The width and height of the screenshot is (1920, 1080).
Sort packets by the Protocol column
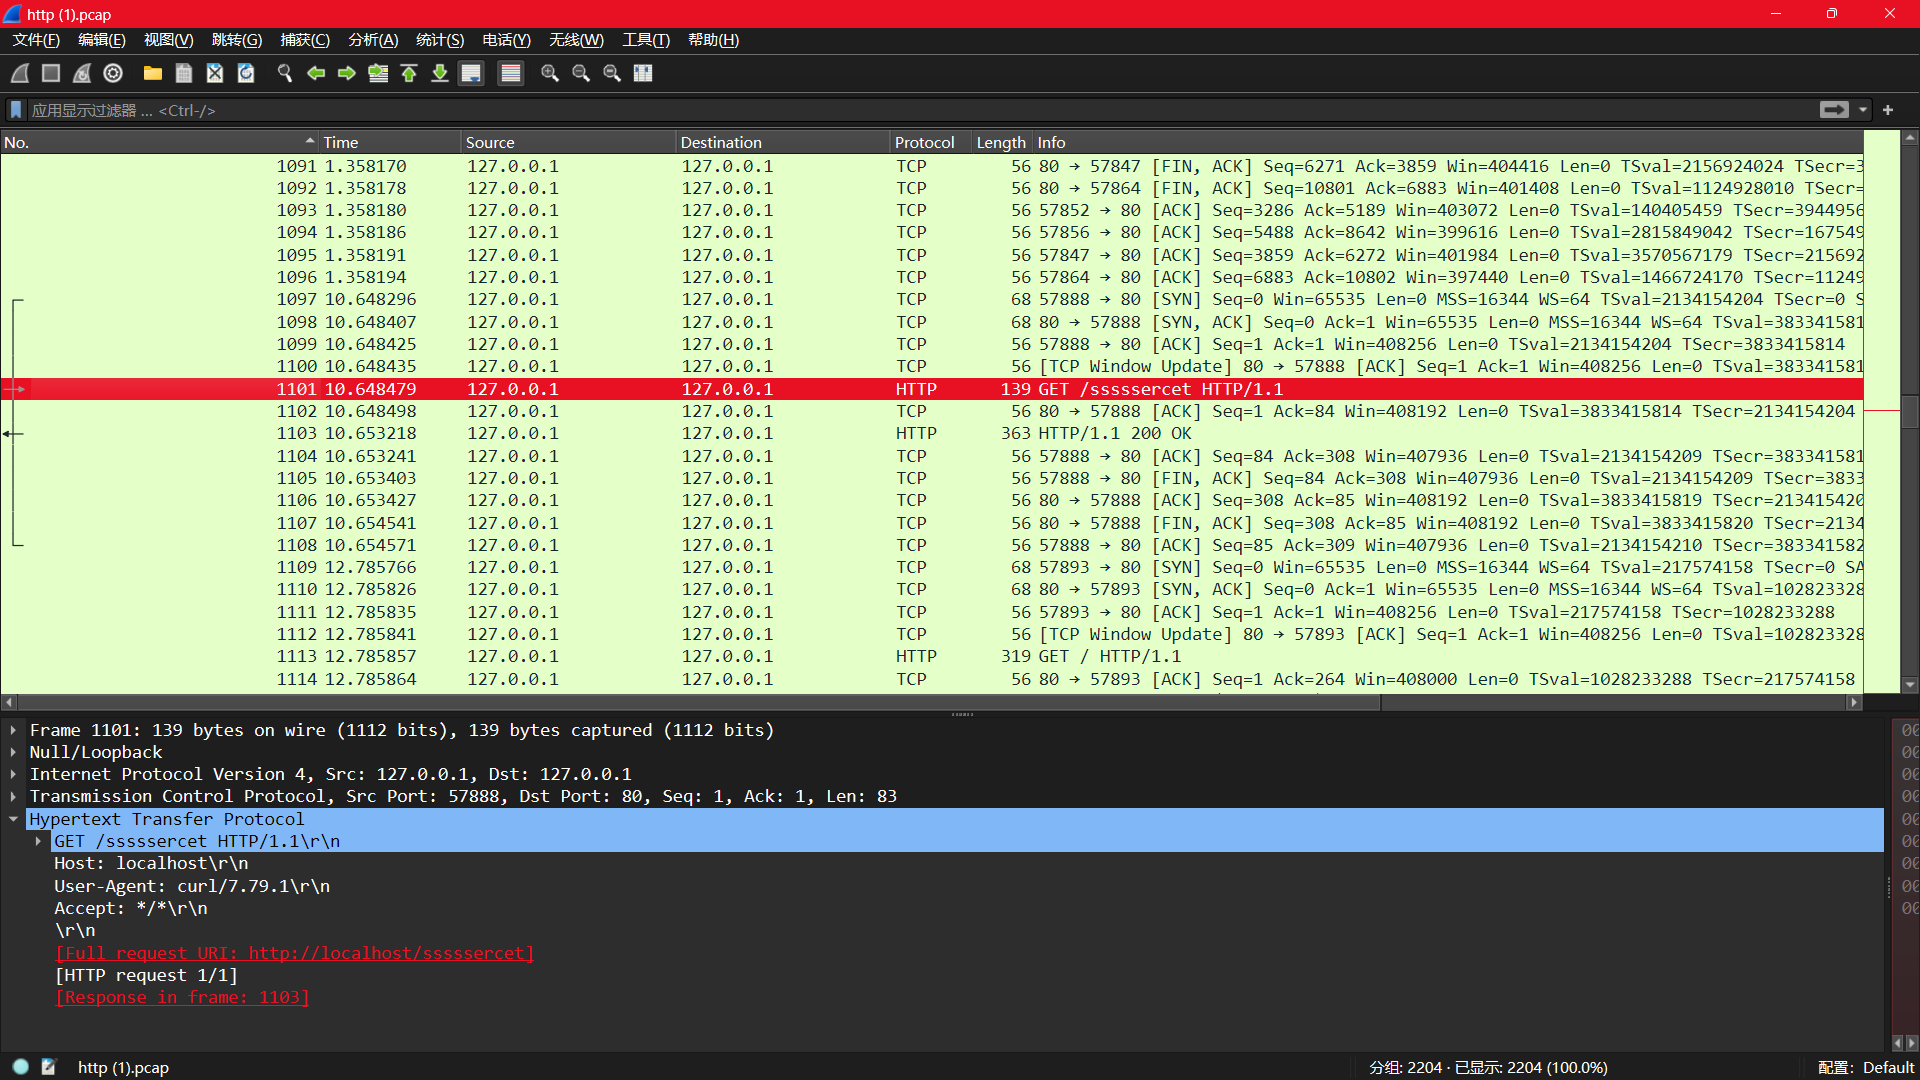click(x=931, y=142)
